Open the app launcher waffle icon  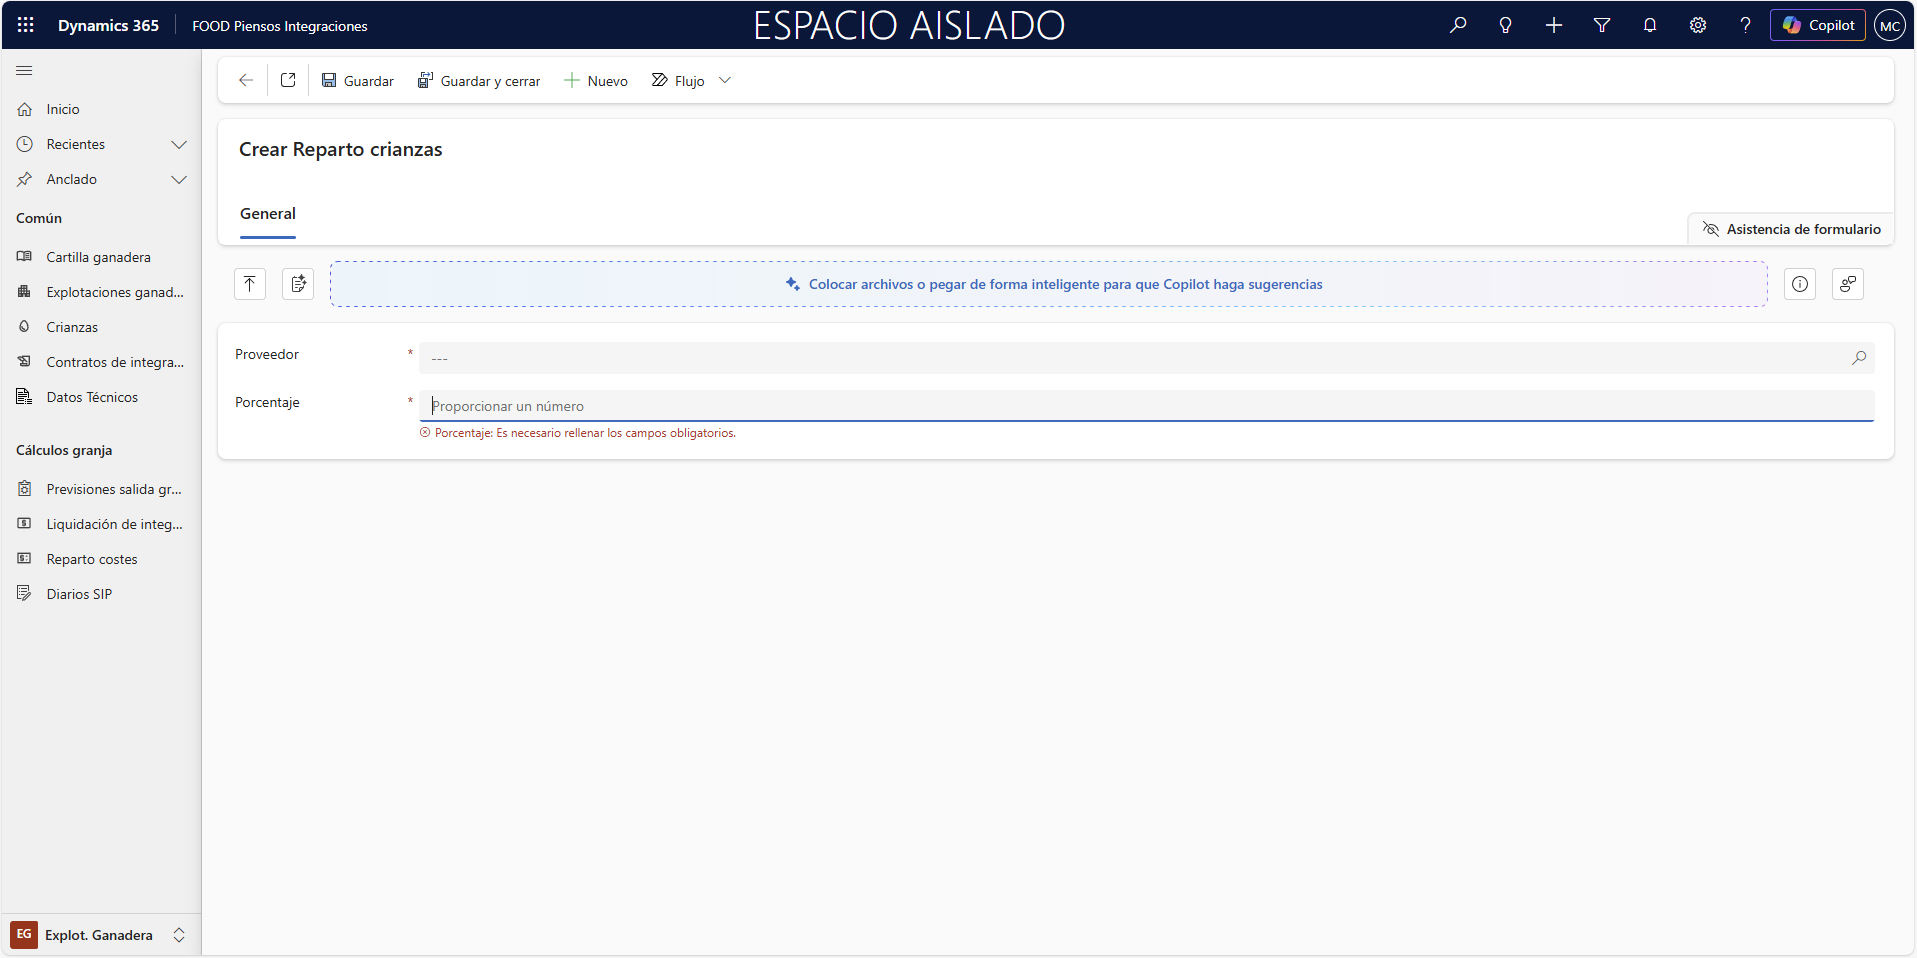(26, 25)
